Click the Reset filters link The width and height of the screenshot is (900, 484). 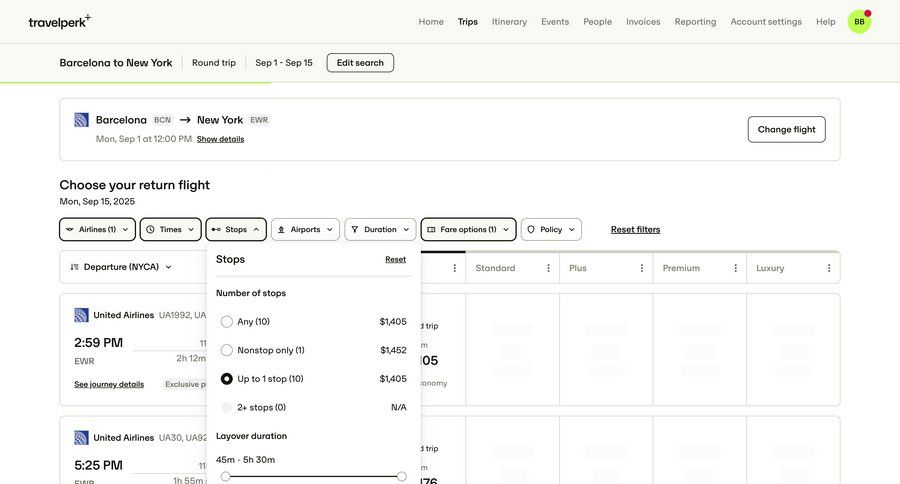(635, 229)
